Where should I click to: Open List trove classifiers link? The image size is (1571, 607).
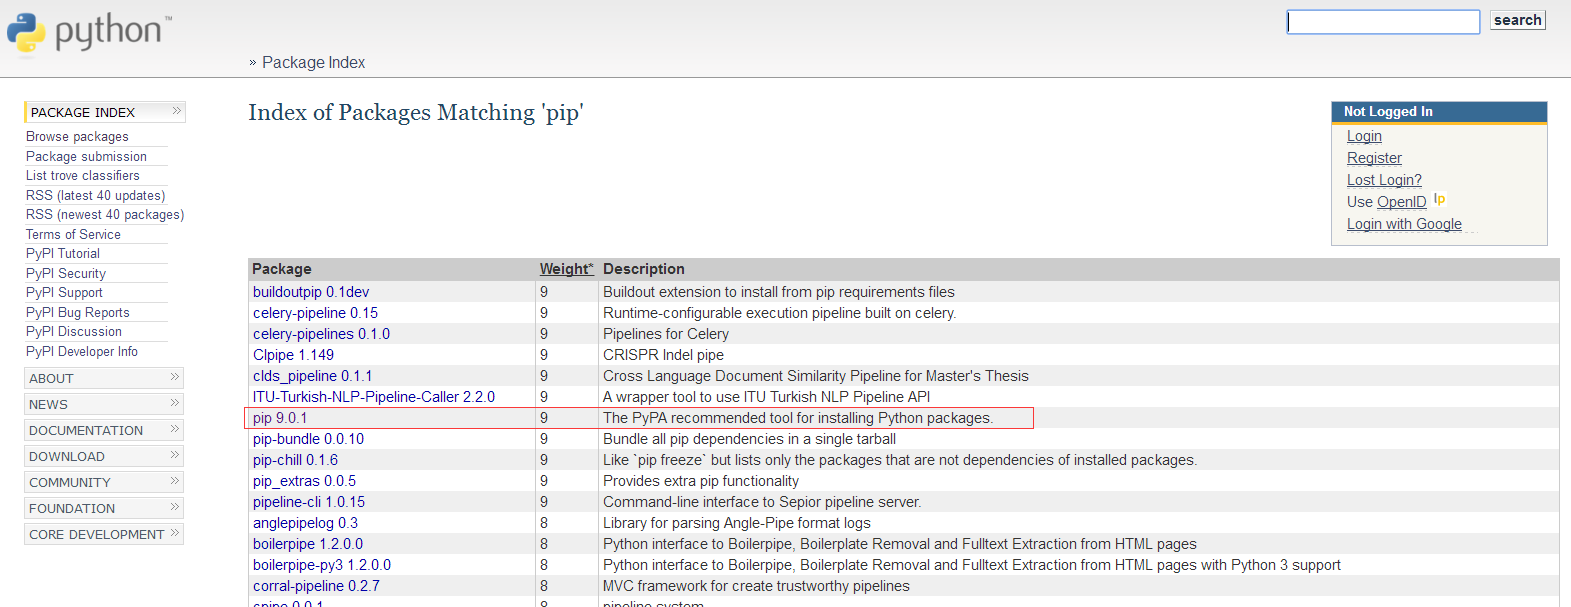83,175
